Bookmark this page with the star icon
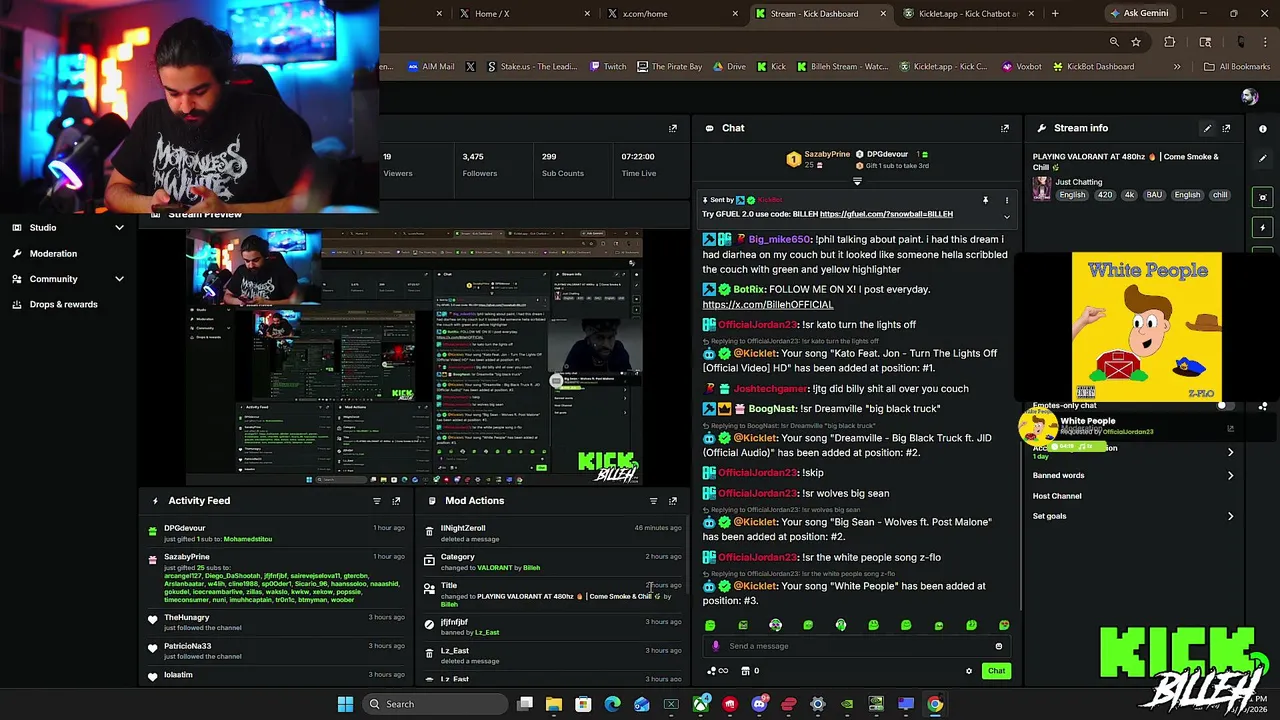This screenshot has width=1280, height=720. click(x=1136, y=42)
